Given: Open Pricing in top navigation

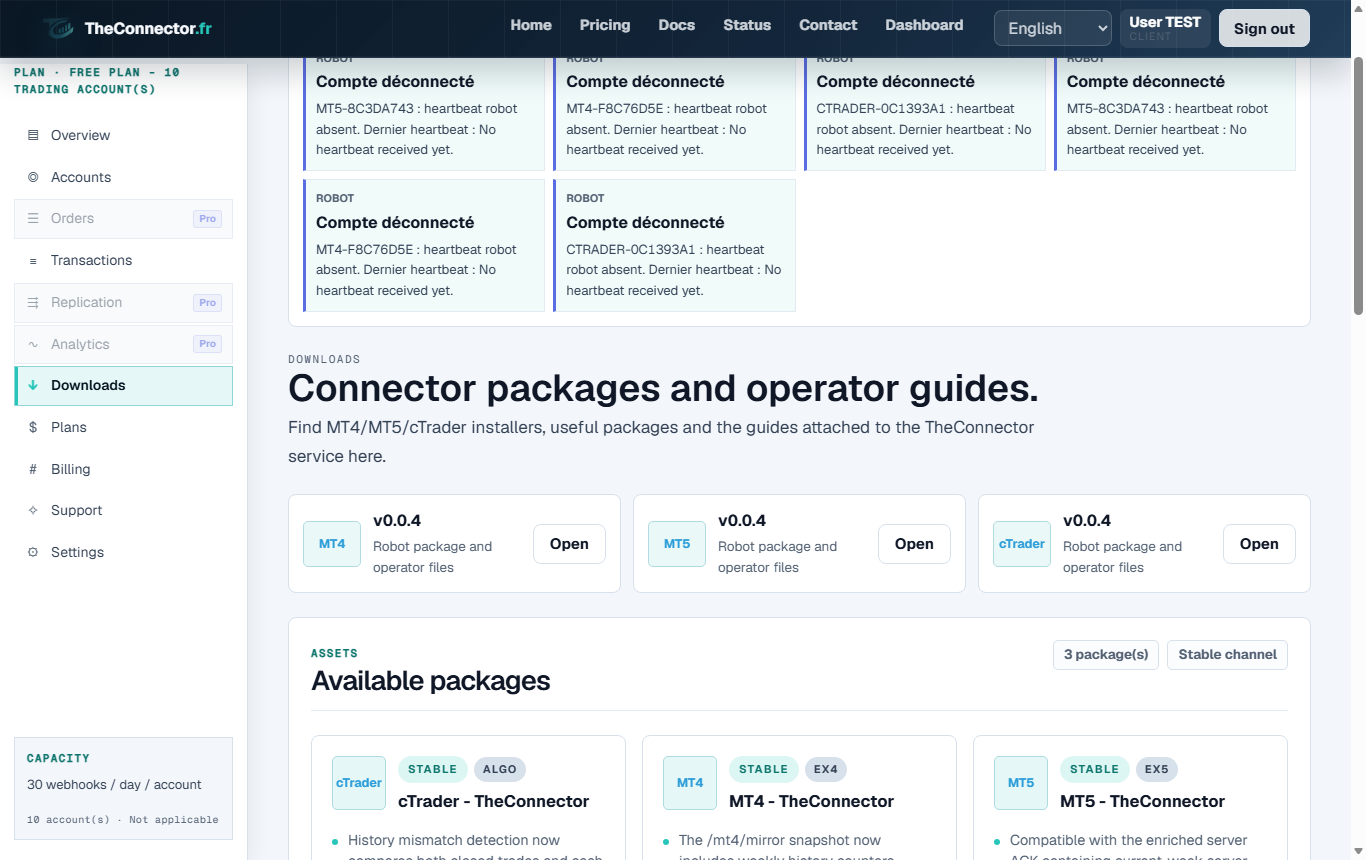Looking at the screenshot, I should click(x=605, y=25).
